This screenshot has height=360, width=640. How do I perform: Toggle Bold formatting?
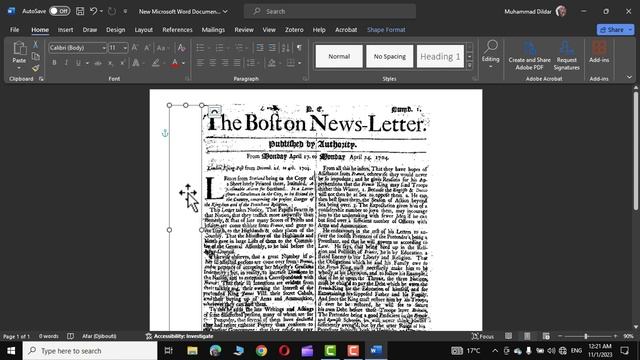coord(54,63)
